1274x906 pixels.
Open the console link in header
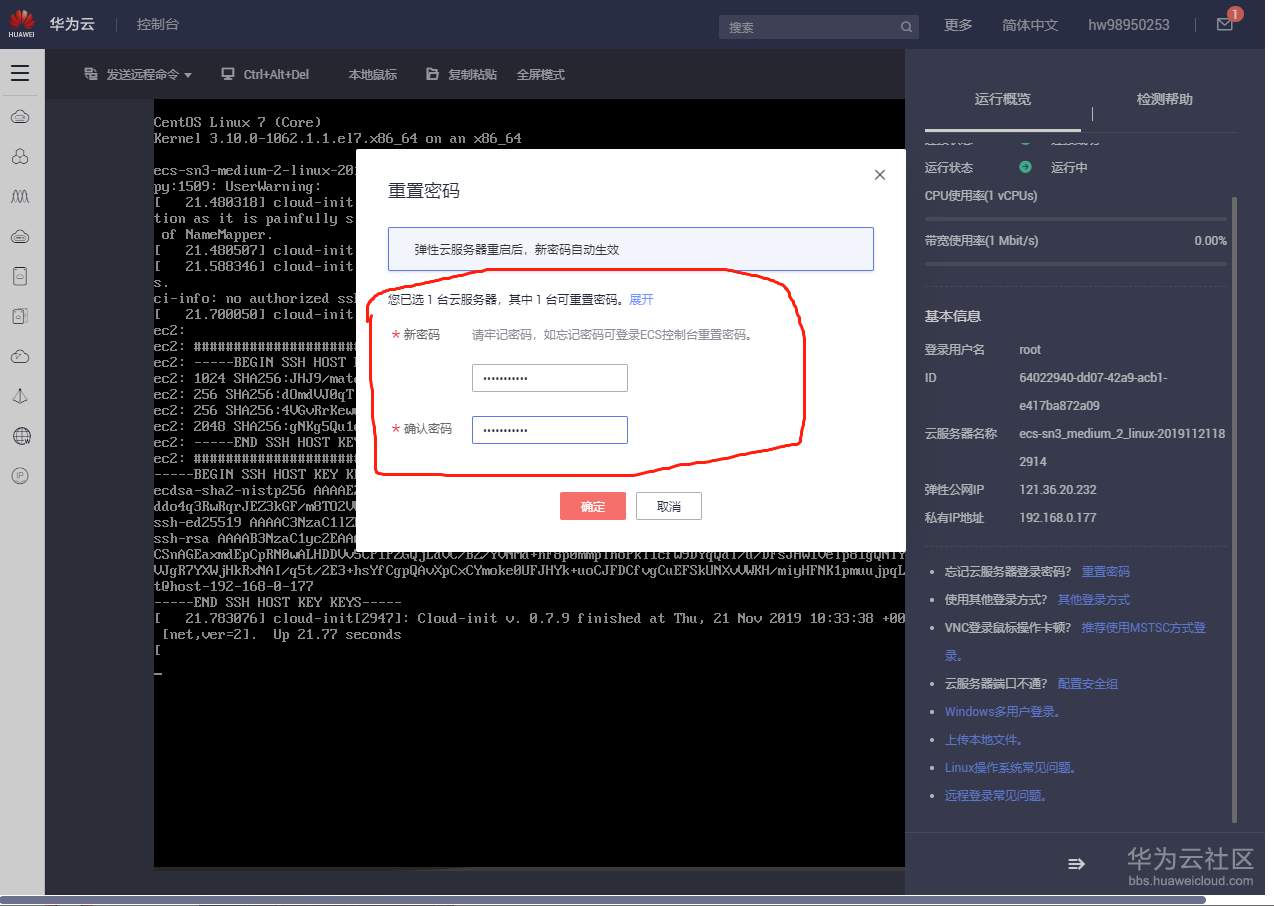coord(158,24)
